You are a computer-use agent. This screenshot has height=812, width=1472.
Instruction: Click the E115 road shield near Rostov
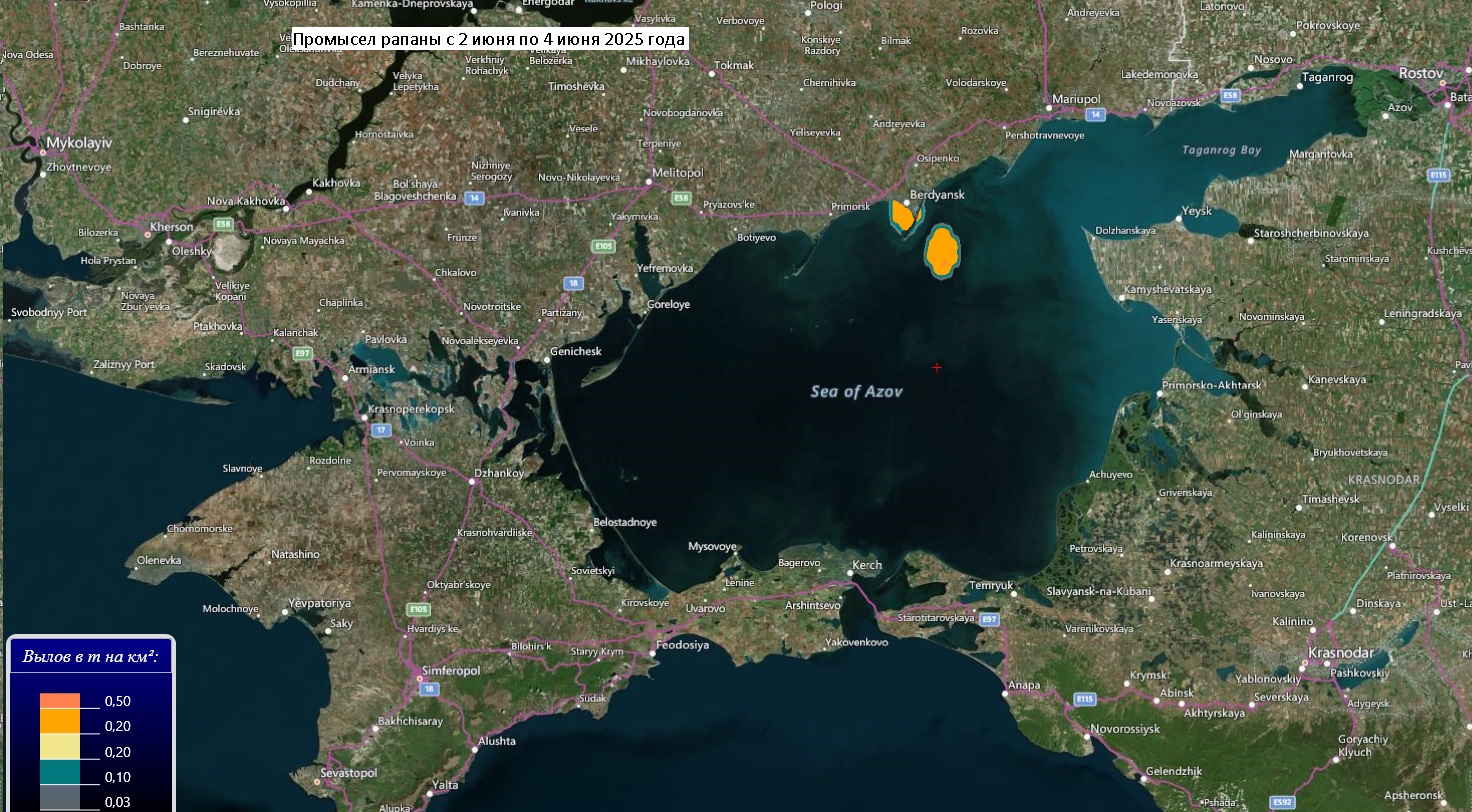1438,174
